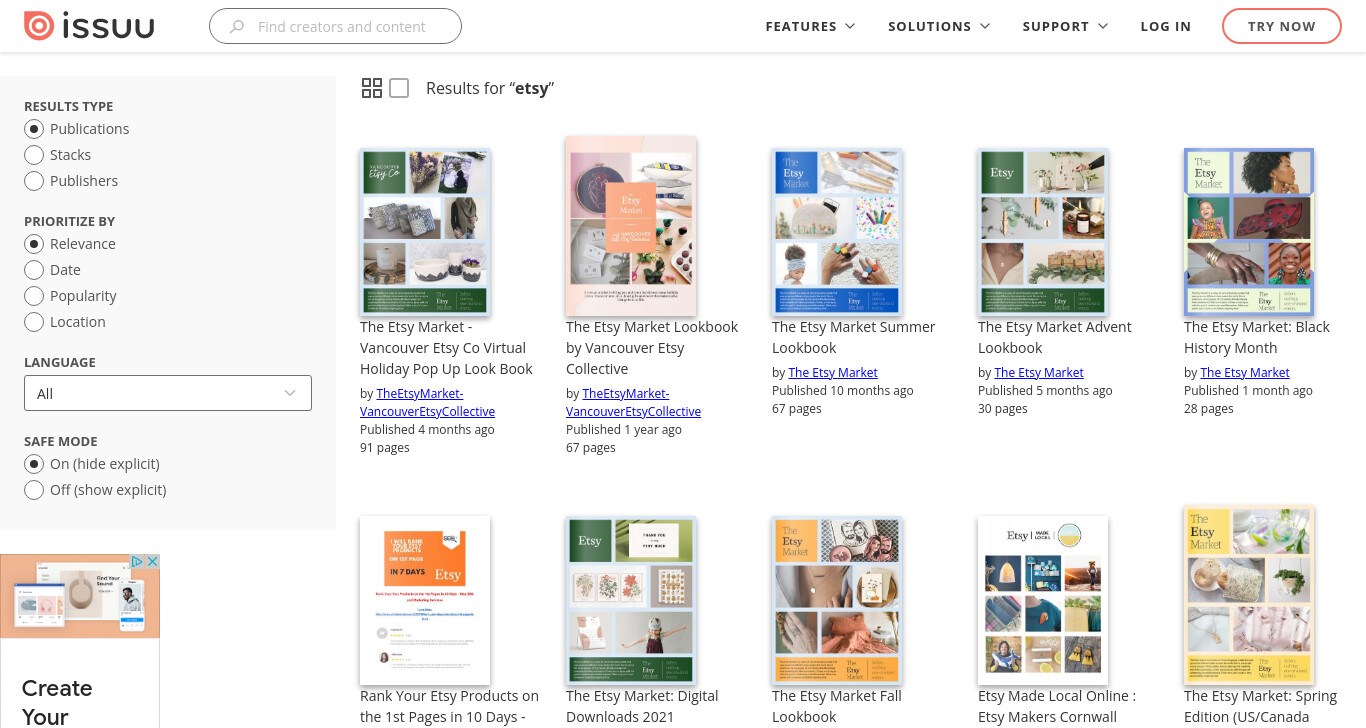Open publisher link under Holiday Pop Up Look Book
1366x728 pixels.
coord(428,403)
